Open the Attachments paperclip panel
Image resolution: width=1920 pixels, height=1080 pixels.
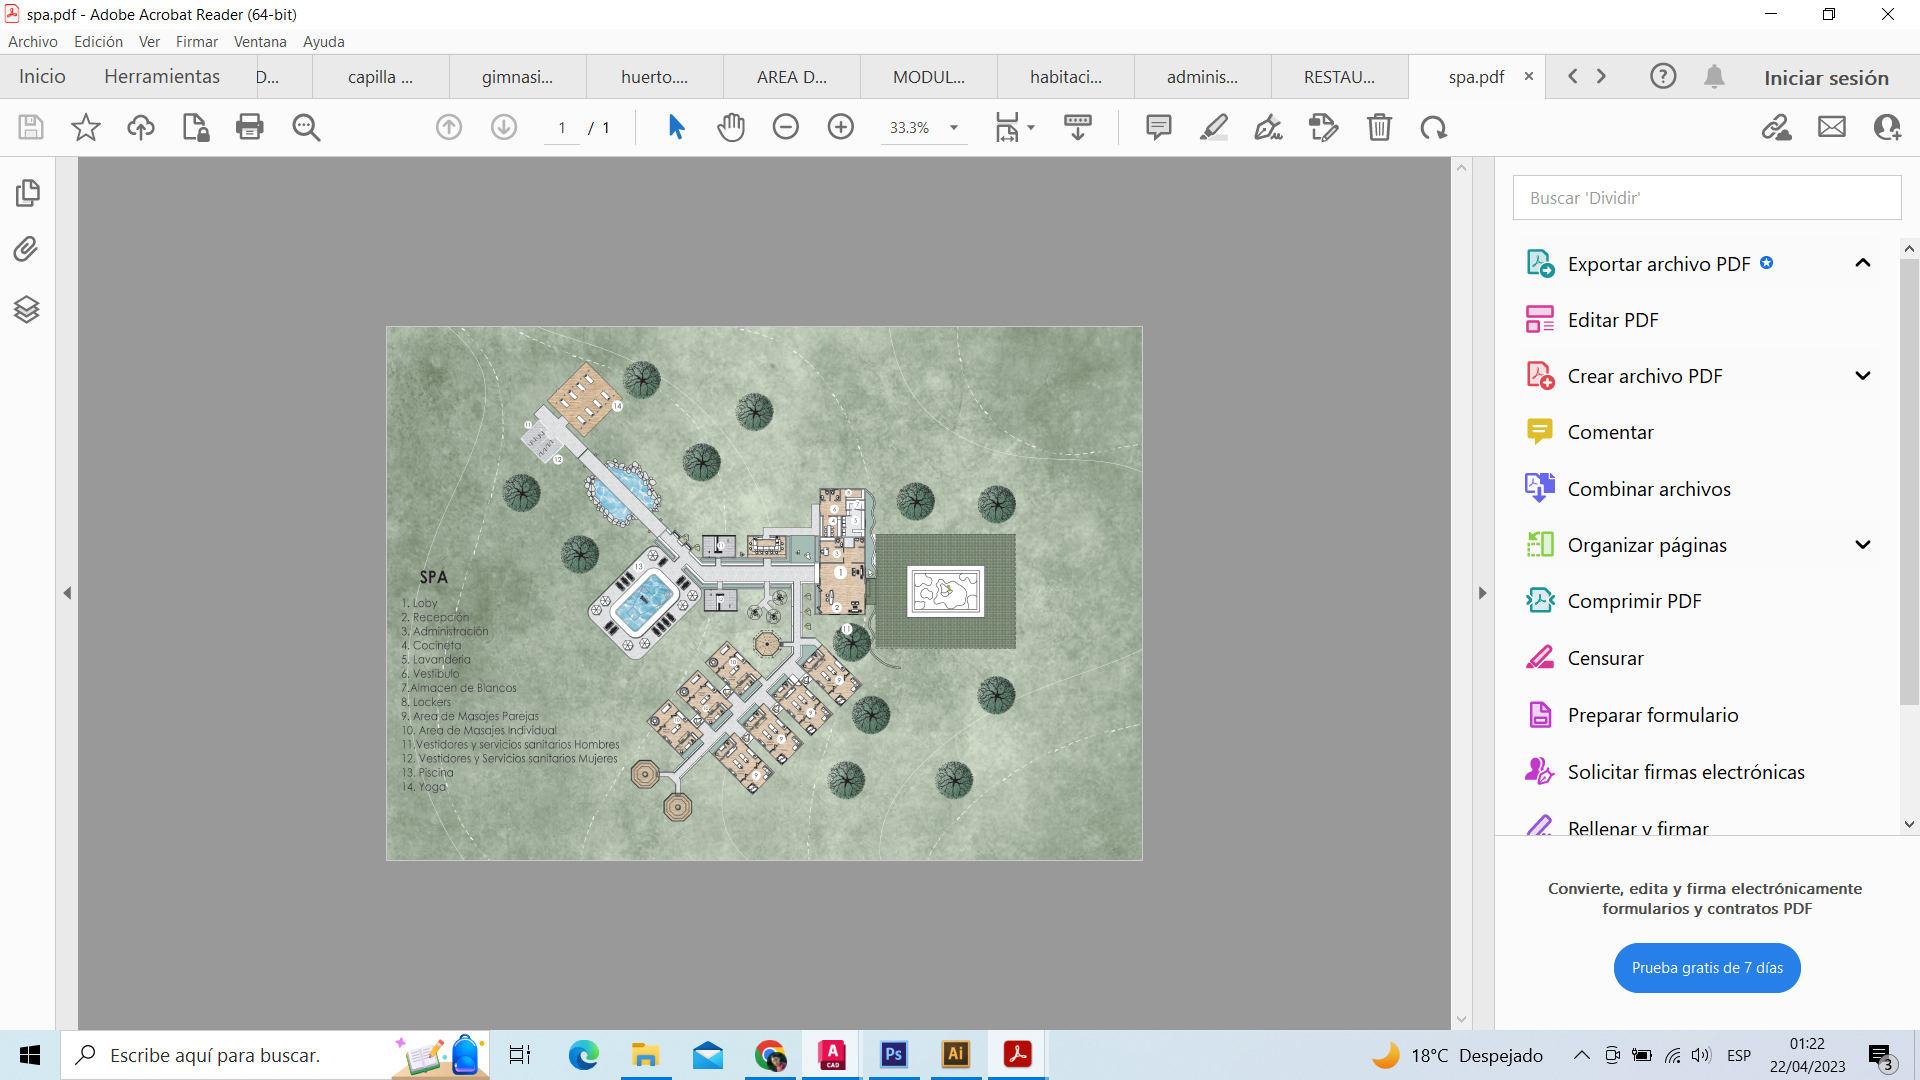click(27, 249)
